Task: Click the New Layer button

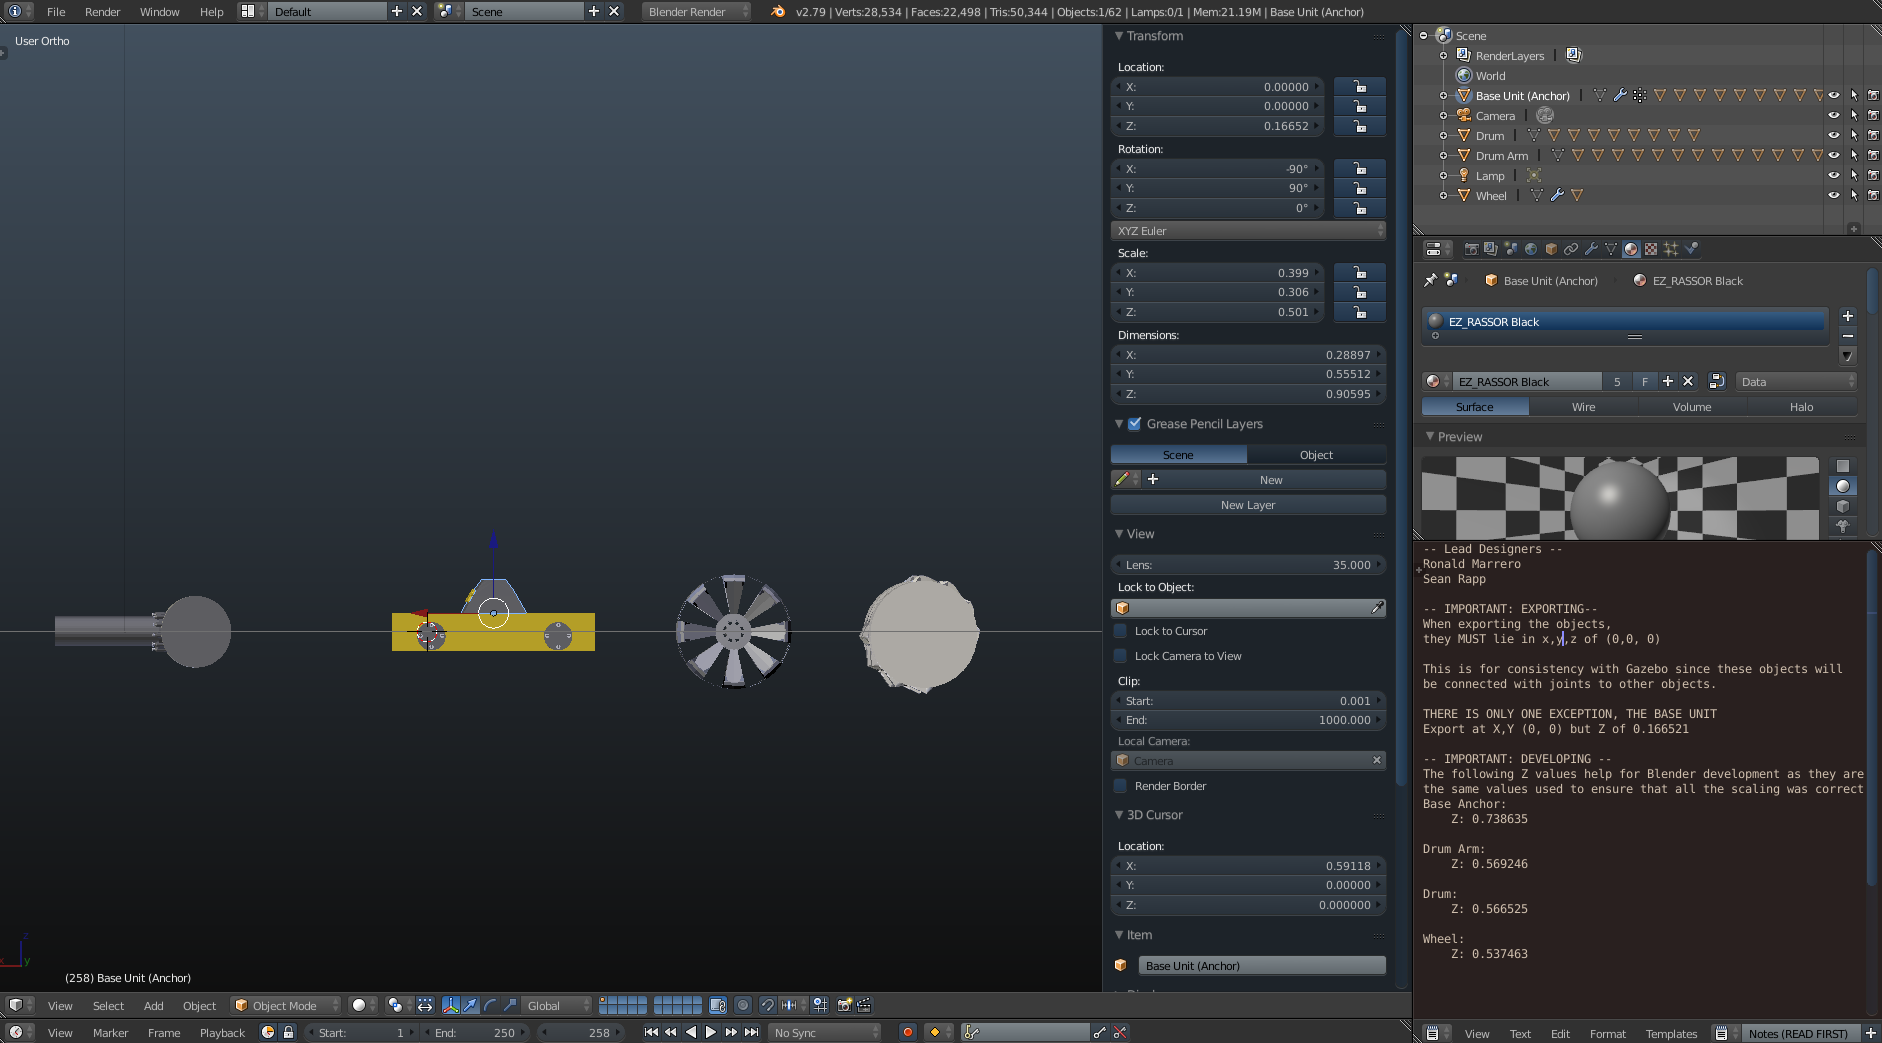Action: click(1248, 505)
